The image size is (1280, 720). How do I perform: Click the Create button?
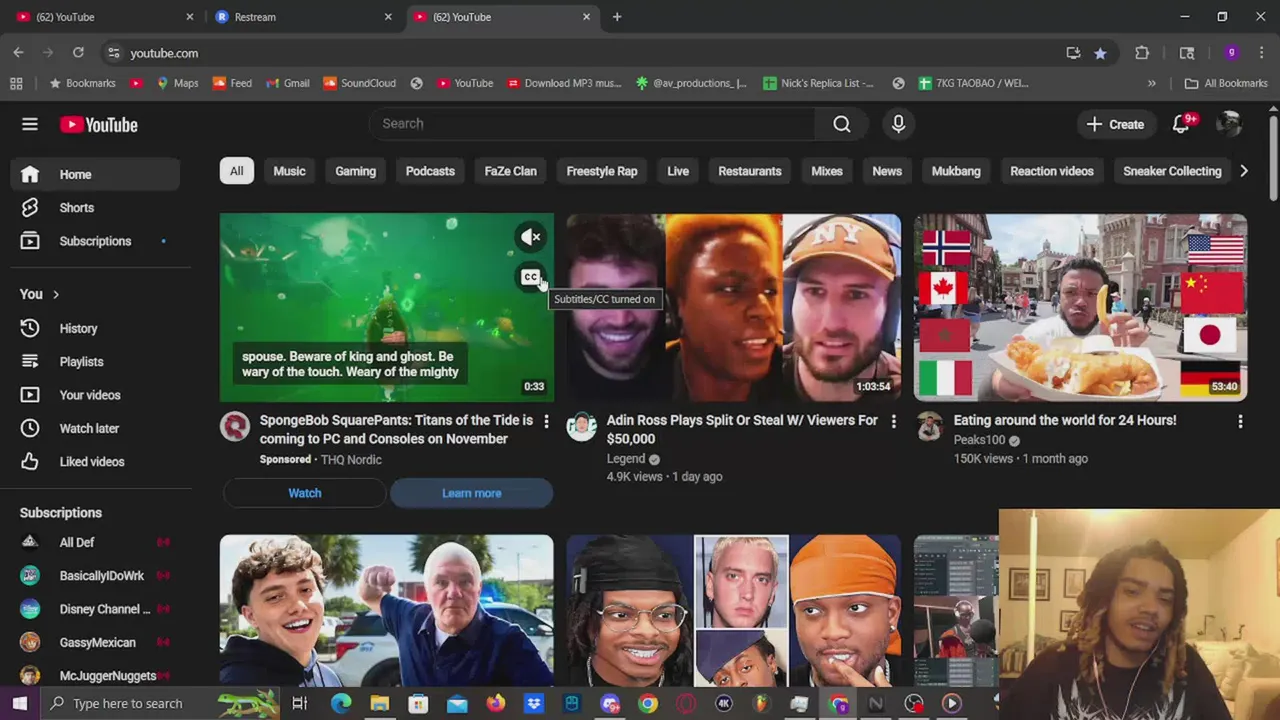pos(1115,124)
